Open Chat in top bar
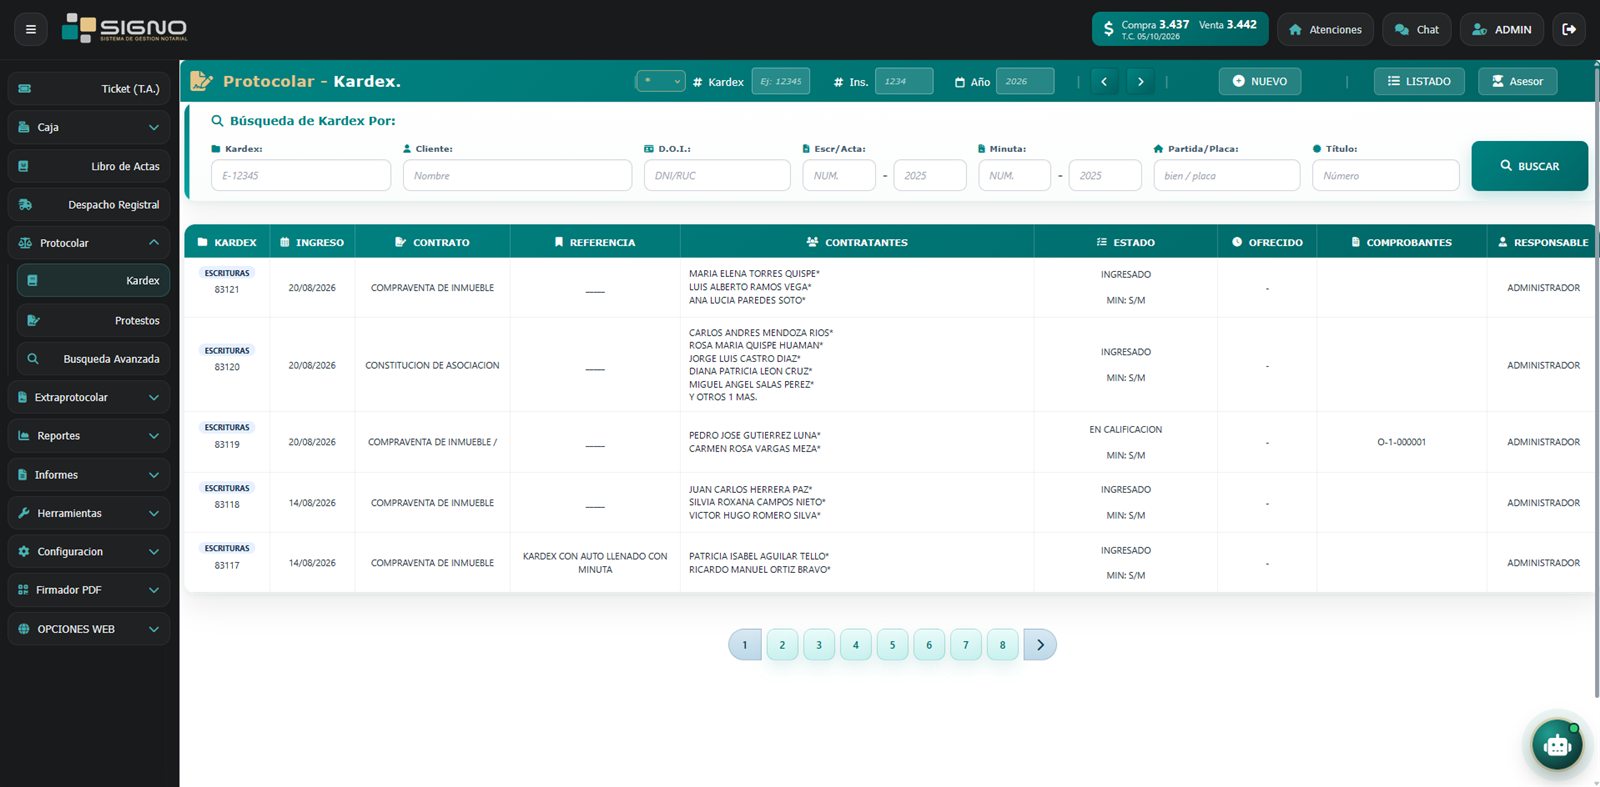Image resolution: width=1600 pixels, height=787 pixels. point(1417,29)
